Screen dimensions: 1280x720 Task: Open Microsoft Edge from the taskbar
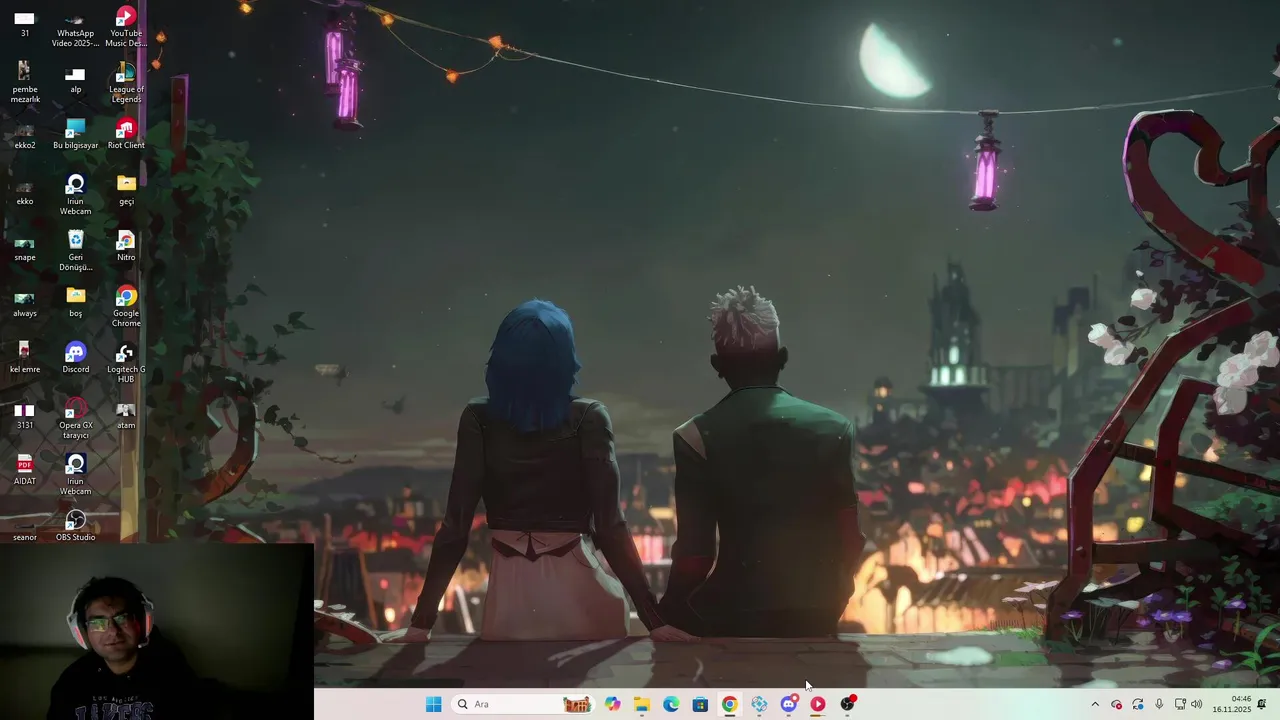tap(671, 704)
